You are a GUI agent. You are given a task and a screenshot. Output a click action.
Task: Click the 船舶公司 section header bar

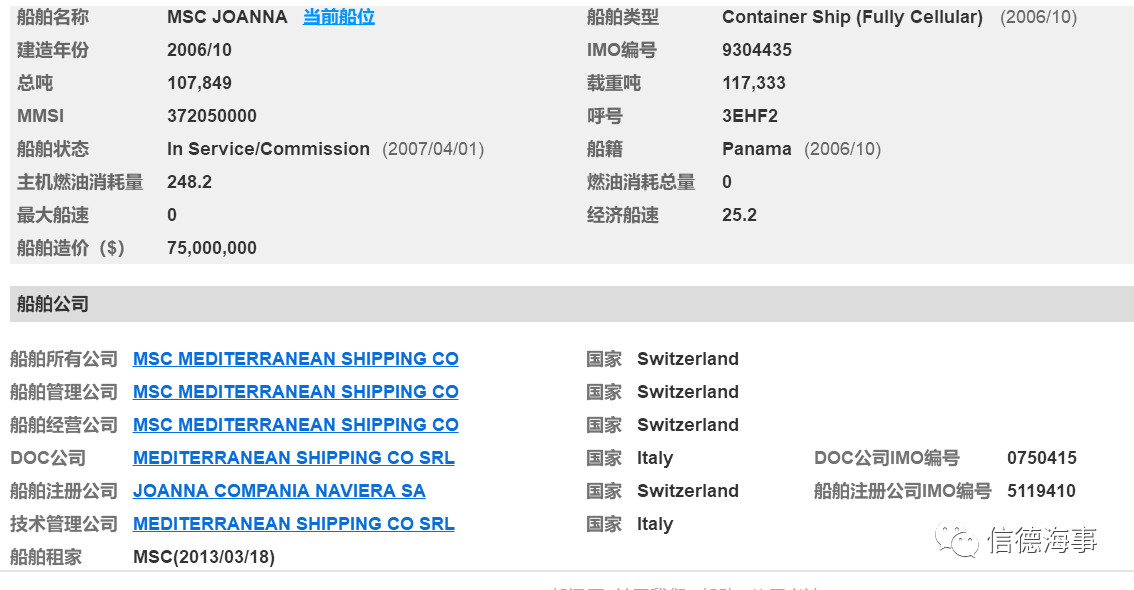coord(571,304)
